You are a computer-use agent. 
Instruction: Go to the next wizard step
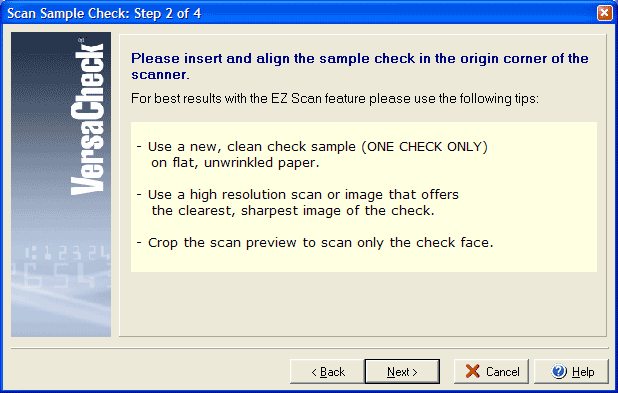(x=402, y=371)
